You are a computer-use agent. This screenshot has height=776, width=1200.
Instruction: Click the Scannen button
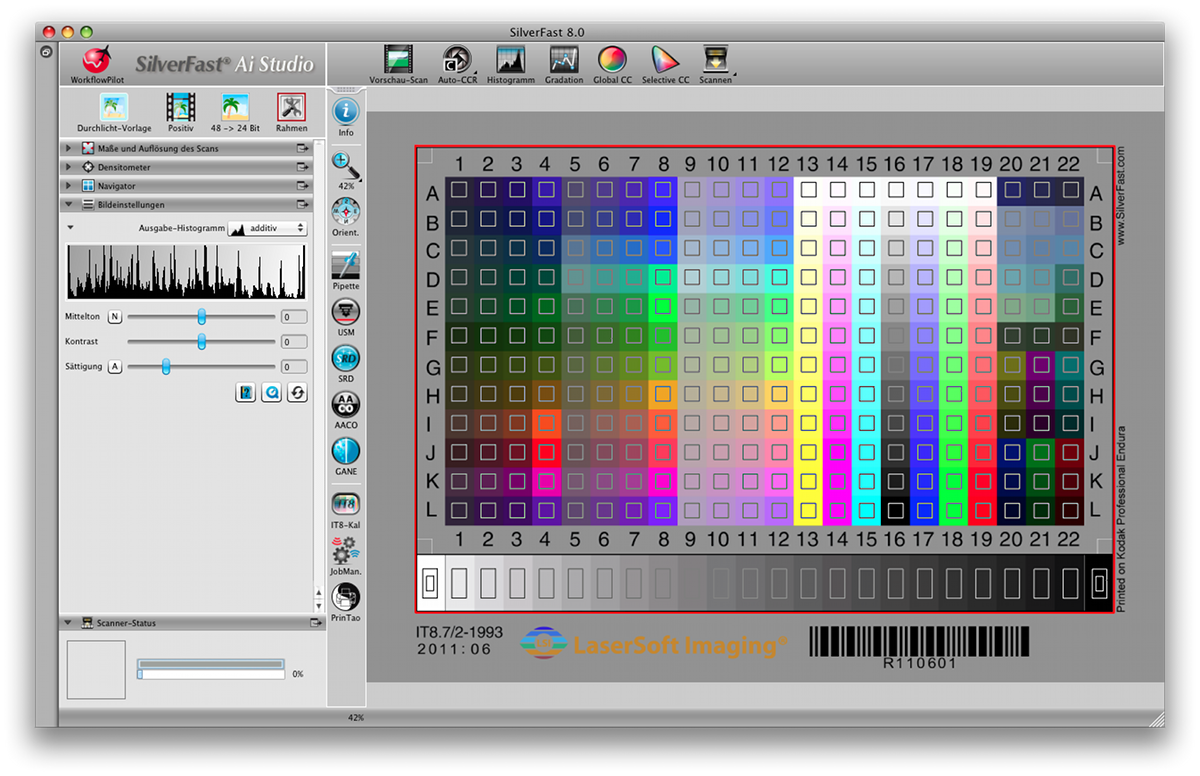[x=715, y=61]
